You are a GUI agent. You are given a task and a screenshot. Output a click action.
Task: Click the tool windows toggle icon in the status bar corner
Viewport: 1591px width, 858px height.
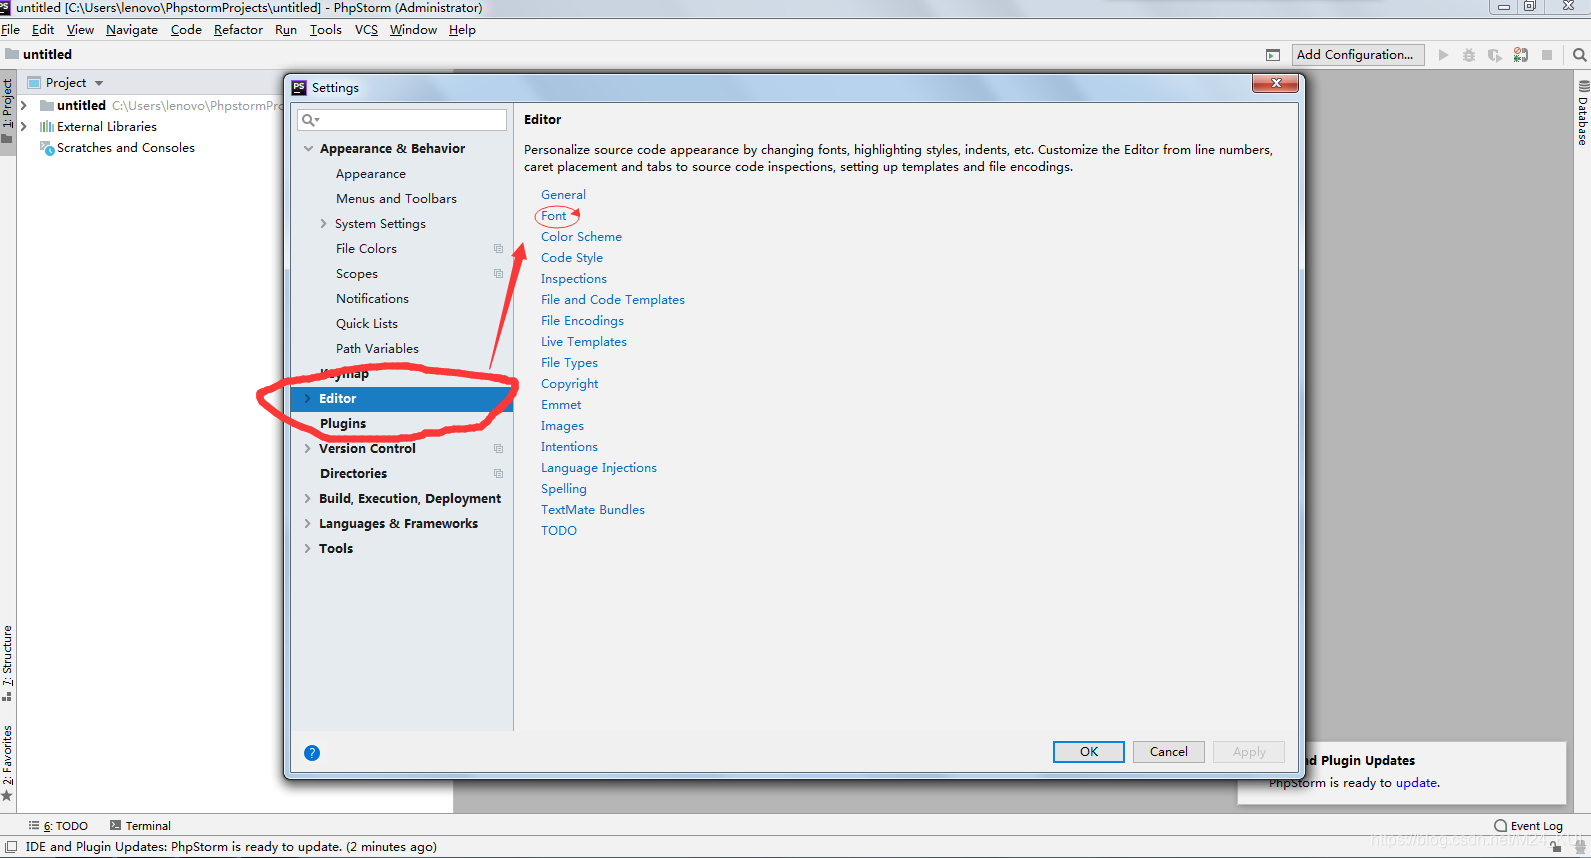[x=11, y=847]
